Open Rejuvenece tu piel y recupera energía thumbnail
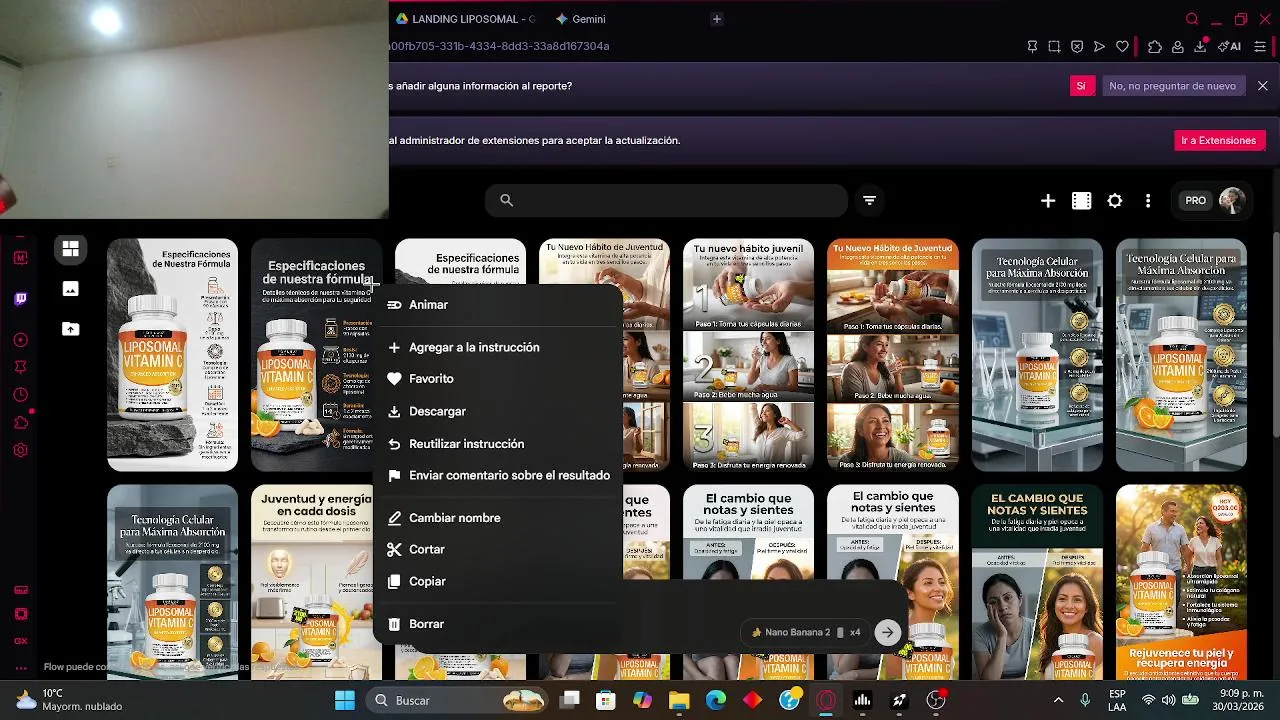The height and width of the screenshot is (720, 1280). pos(1181,582)
